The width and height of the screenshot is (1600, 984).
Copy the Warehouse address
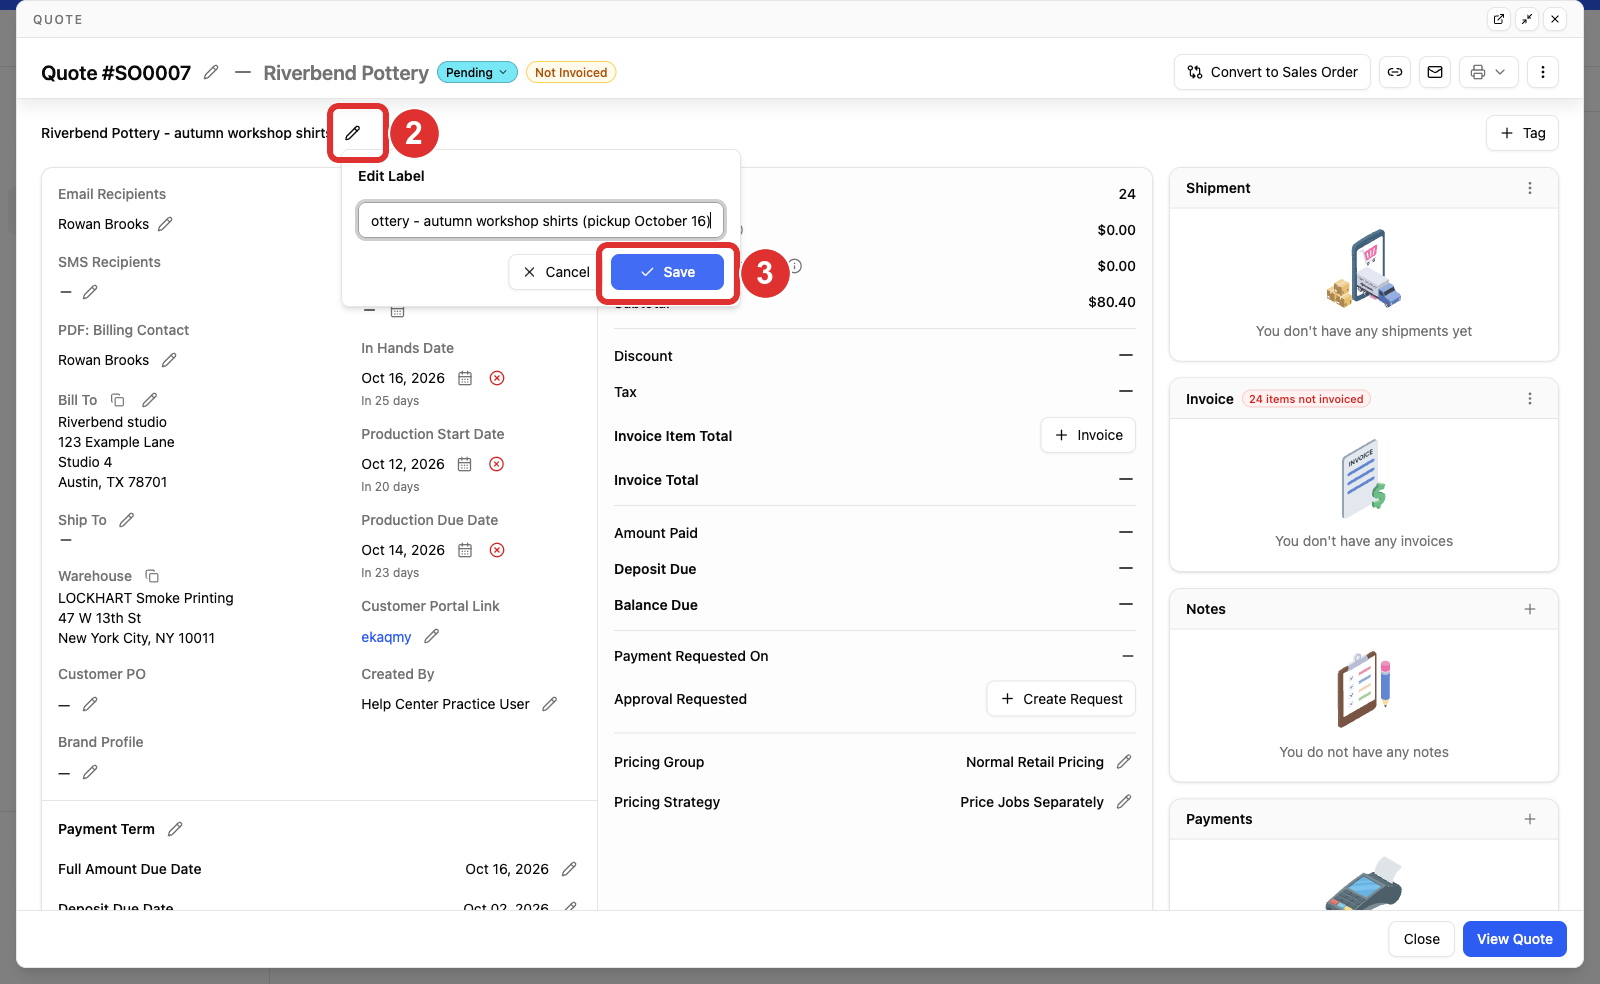point(152,576)
